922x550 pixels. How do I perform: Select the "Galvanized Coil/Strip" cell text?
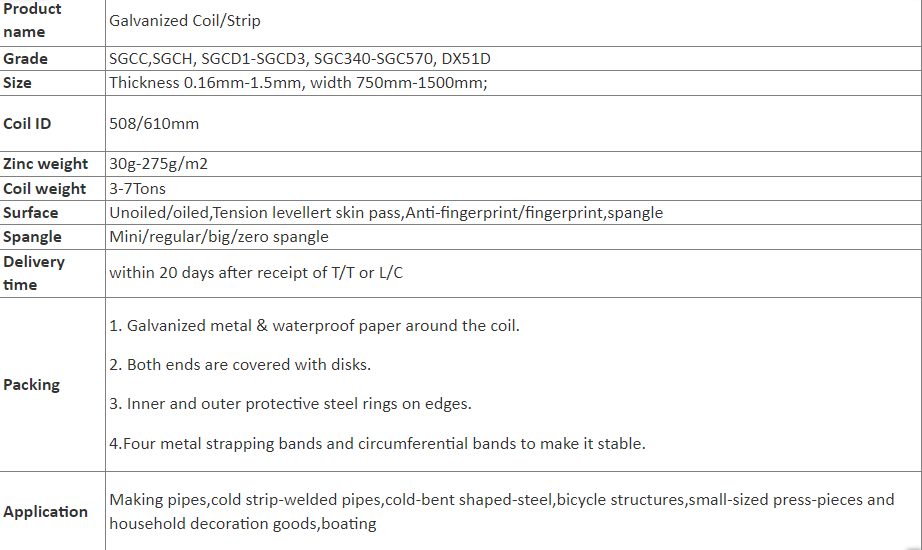pyautogui.click(x=185, y=20)
